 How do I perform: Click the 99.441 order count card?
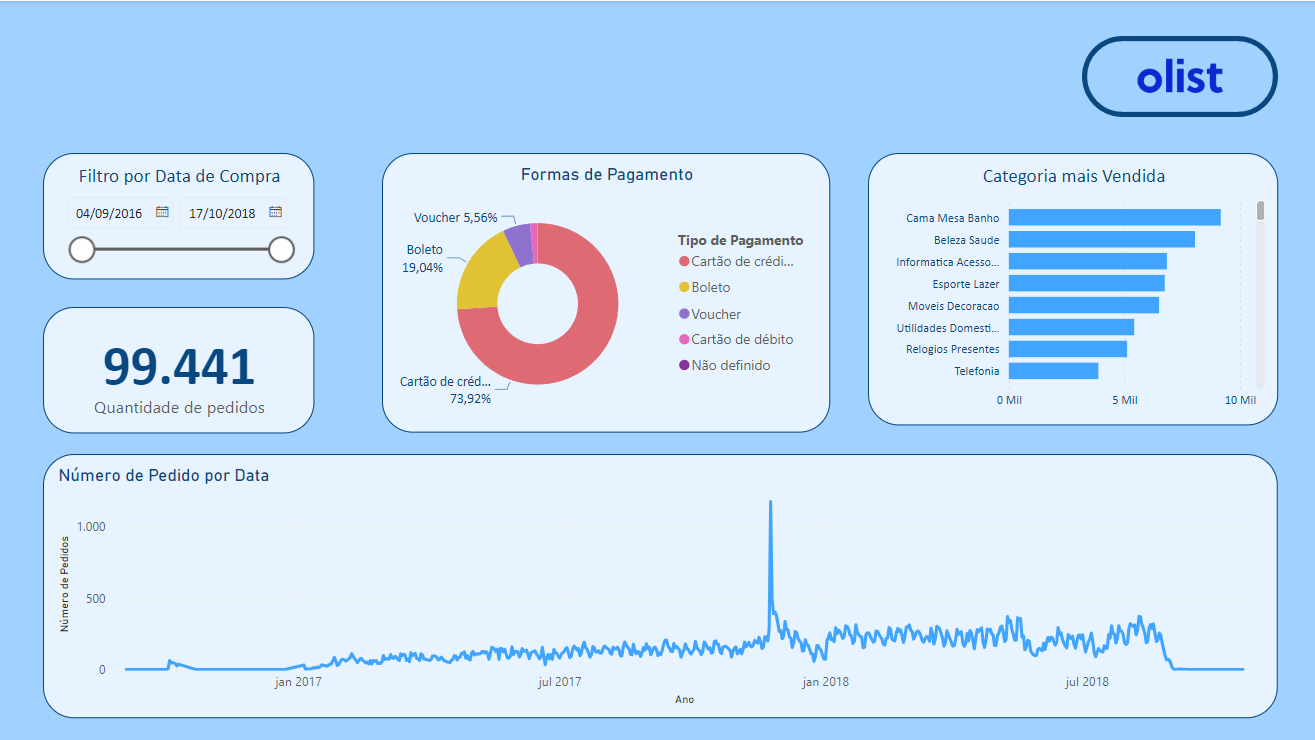coord(179,369)
